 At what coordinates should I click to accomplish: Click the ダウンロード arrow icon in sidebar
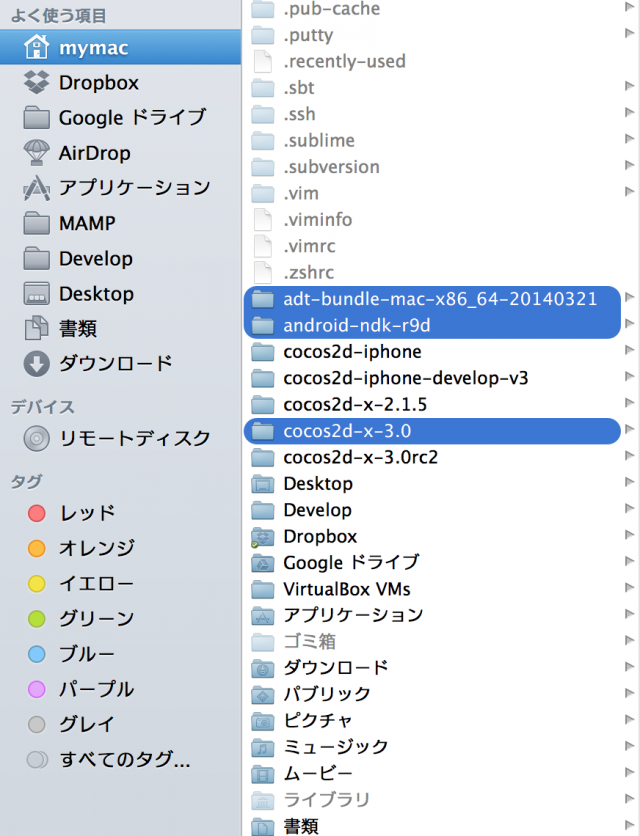coord(36,364)
